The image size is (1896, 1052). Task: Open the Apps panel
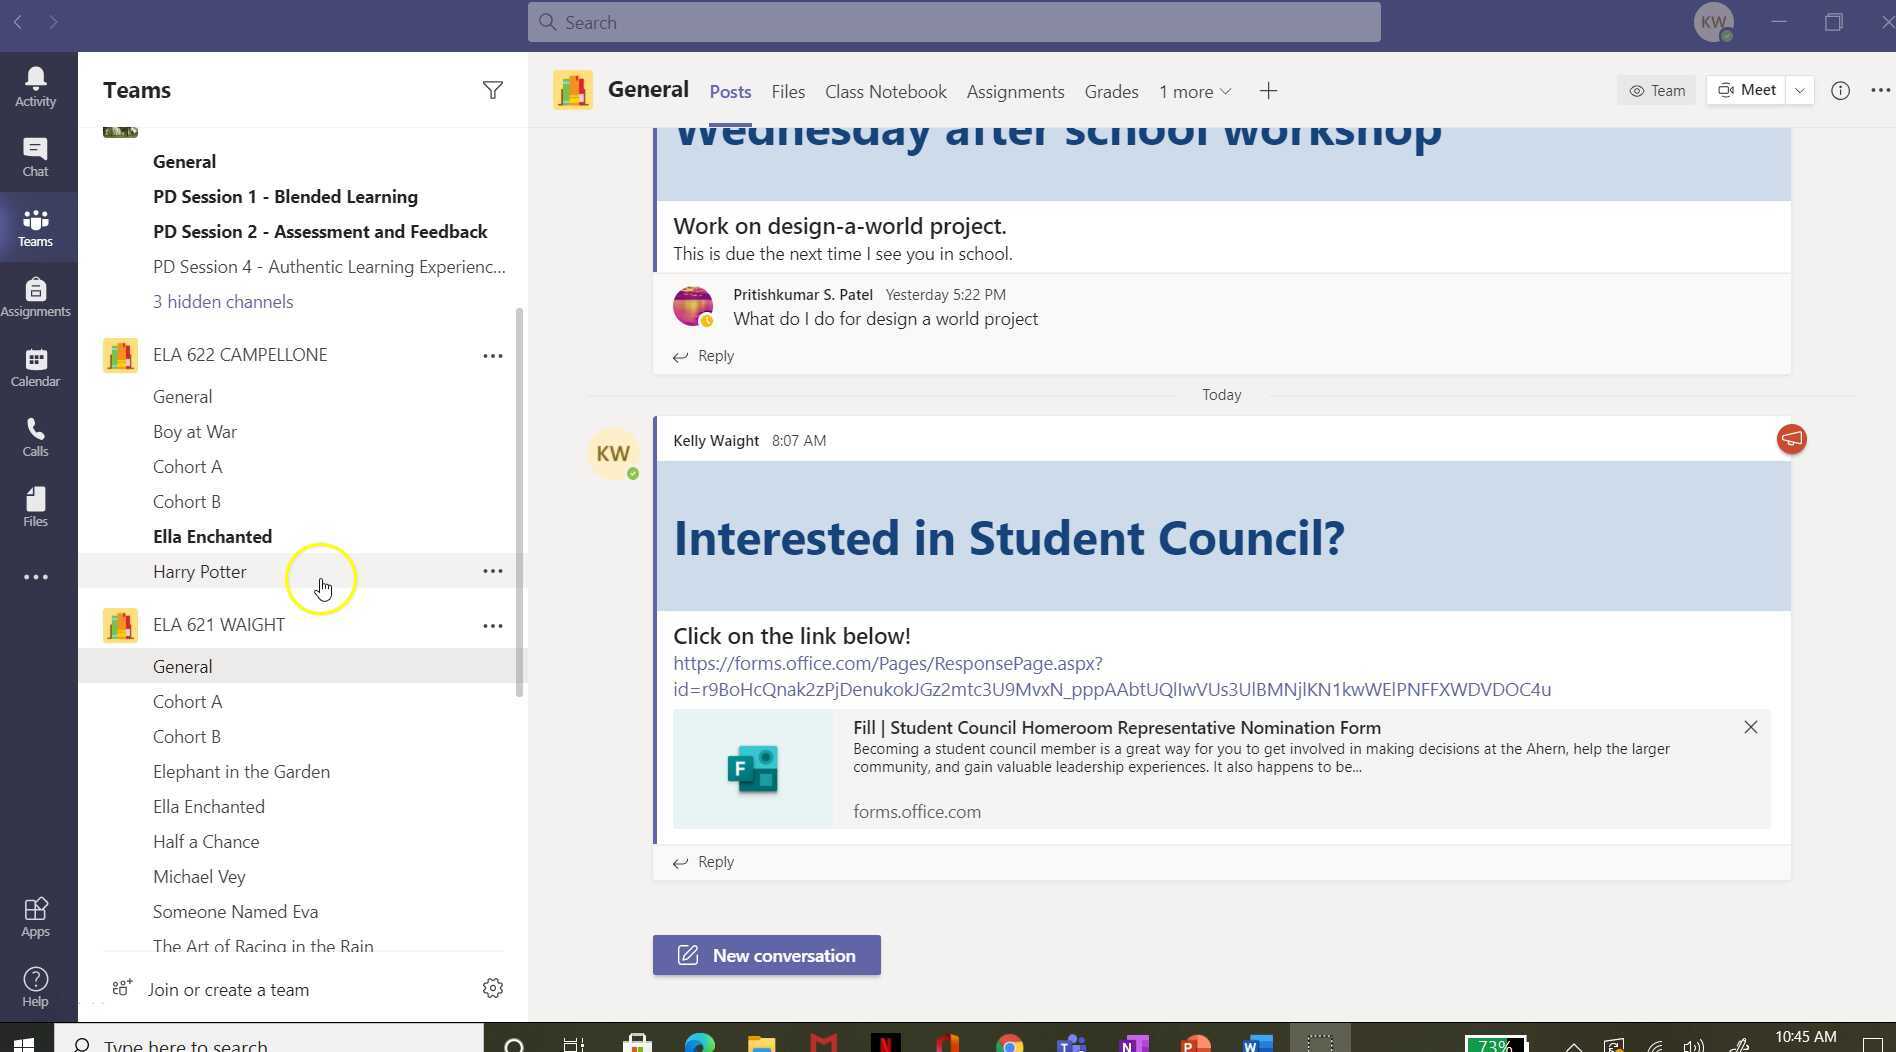click(35, 915)
